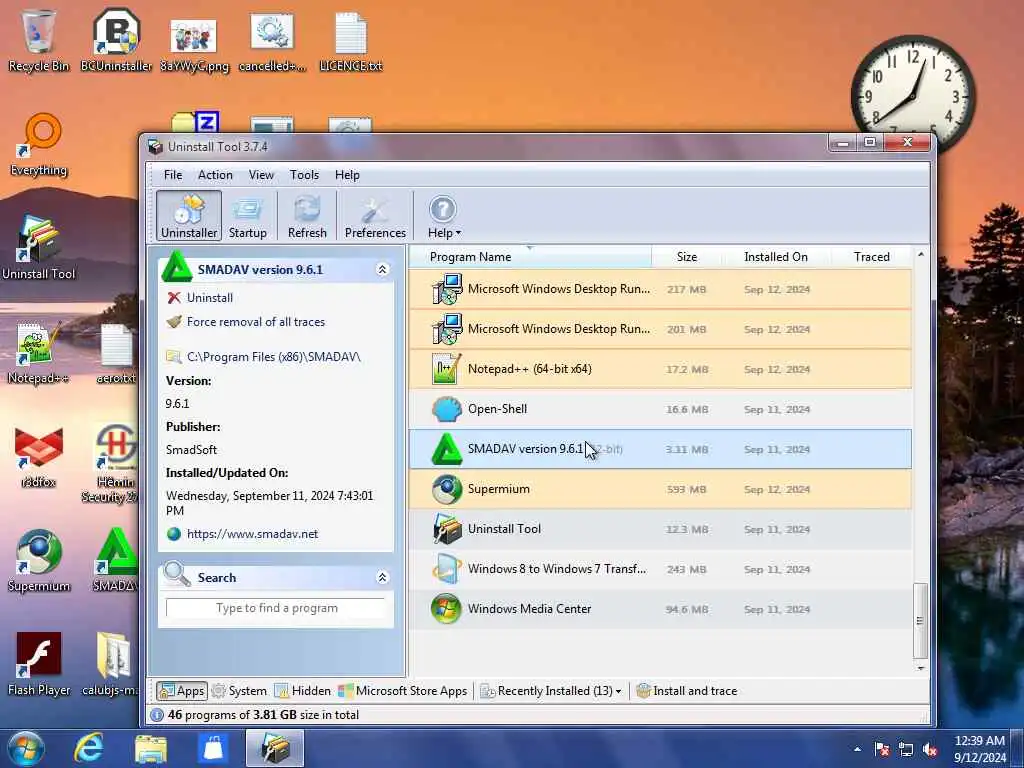Open the C:\Program Files (x86)\SMADAV\ folder link
The width and height of the screenshot is (1024, 768).
pos(274,357)
